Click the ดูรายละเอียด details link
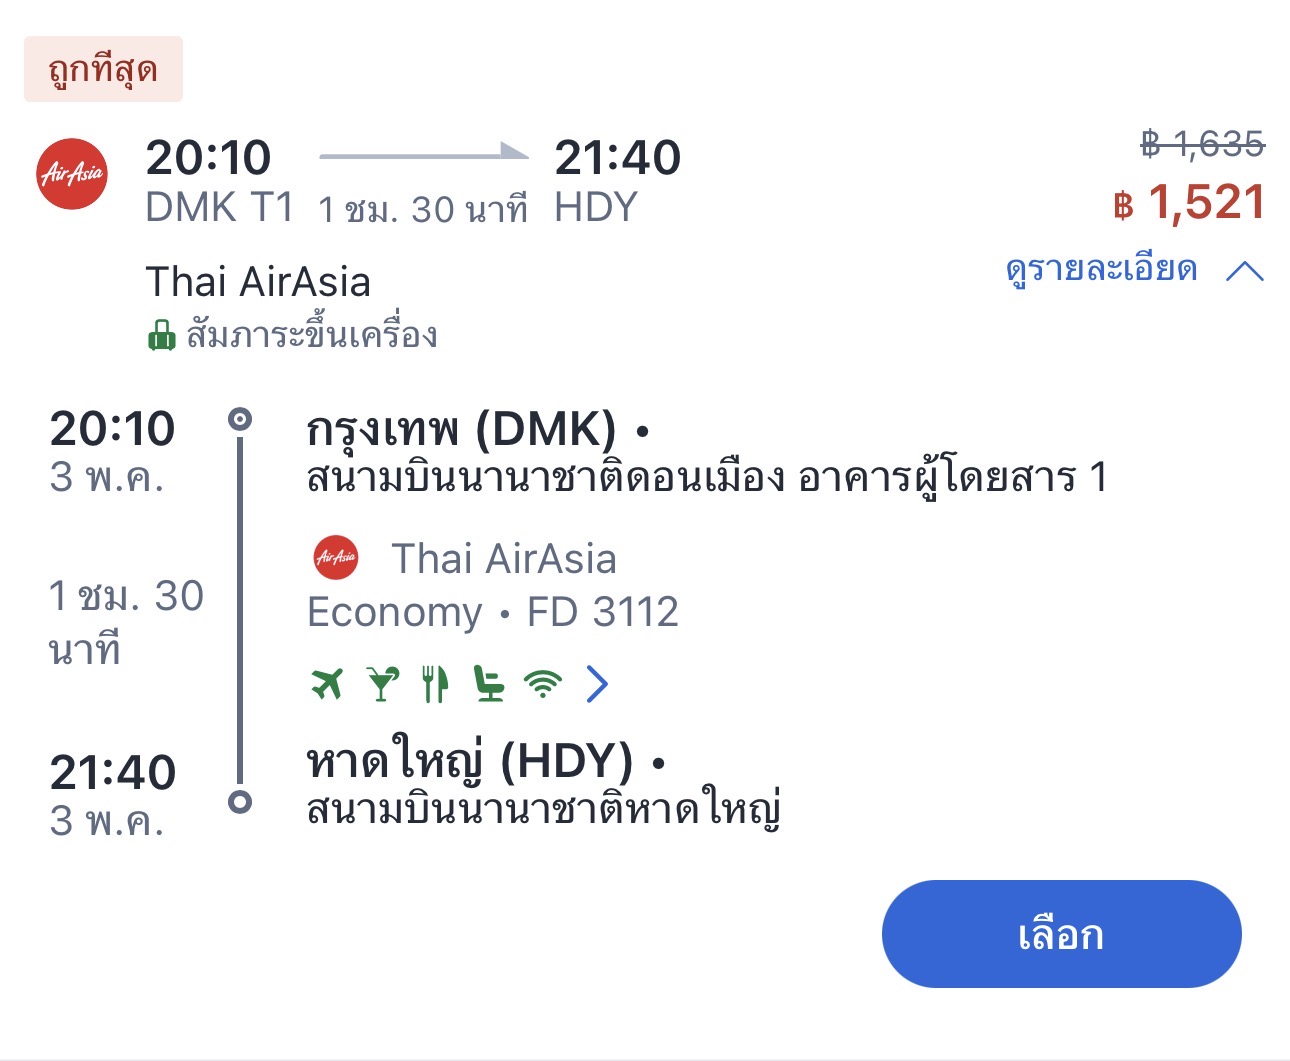 pyautogui.click(x=1101, y=270)
